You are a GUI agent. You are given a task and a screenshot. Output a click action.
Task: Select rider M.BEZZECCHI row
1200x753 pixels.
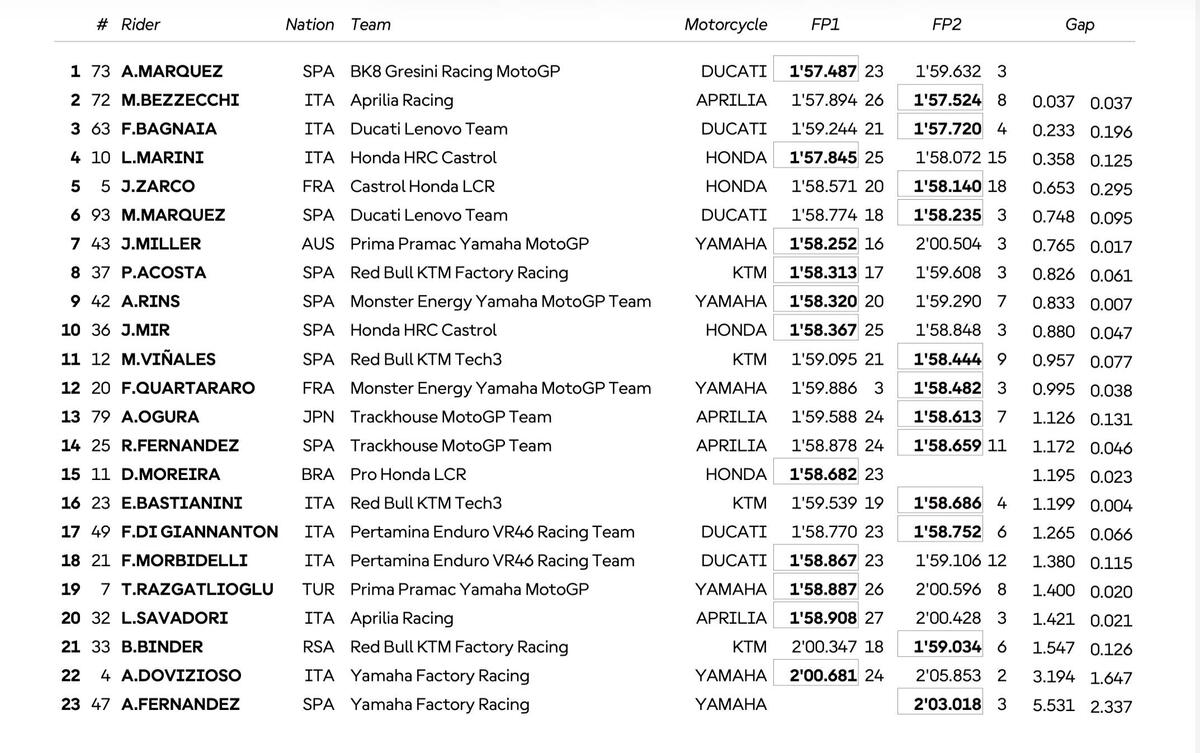tap(180, 100)
